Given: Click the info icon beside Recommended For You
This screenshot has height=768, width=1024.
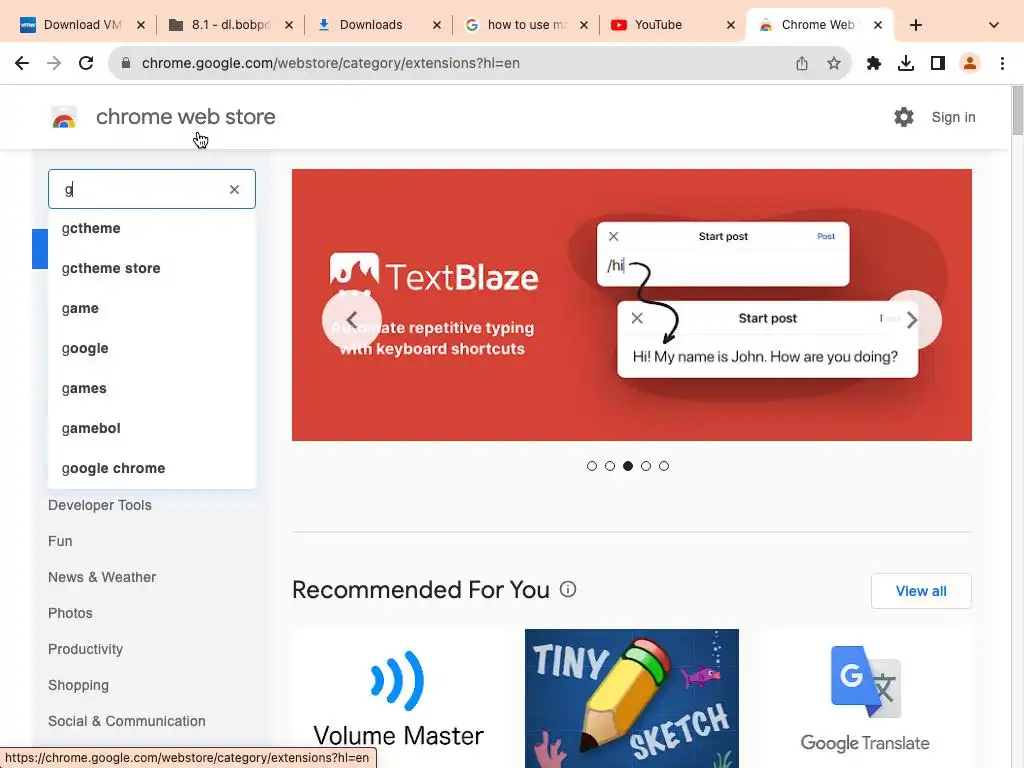Looking at the screenshot, I should pyautogui.click(x=568, y=590).
